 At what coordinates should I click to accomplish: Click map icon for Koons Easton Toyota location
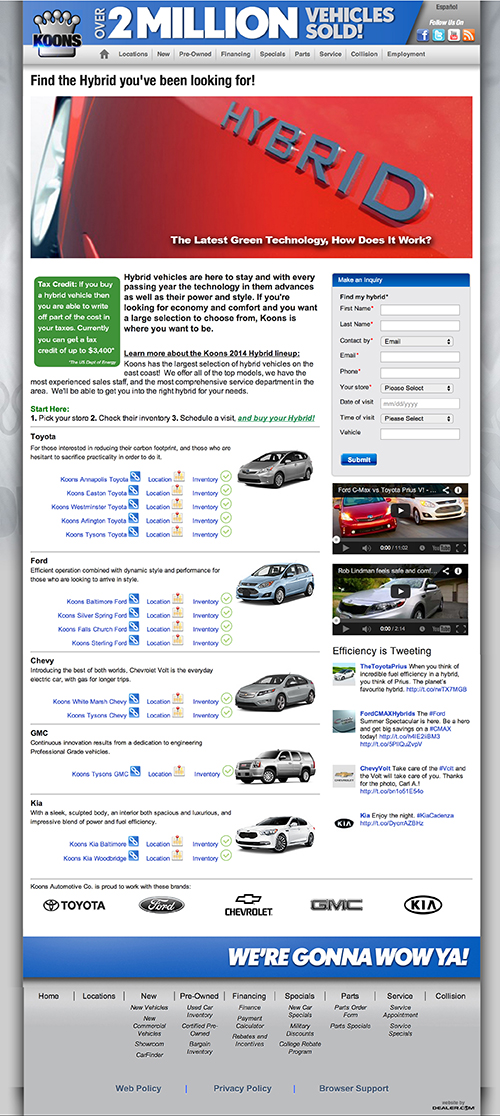tap(177, 490)
